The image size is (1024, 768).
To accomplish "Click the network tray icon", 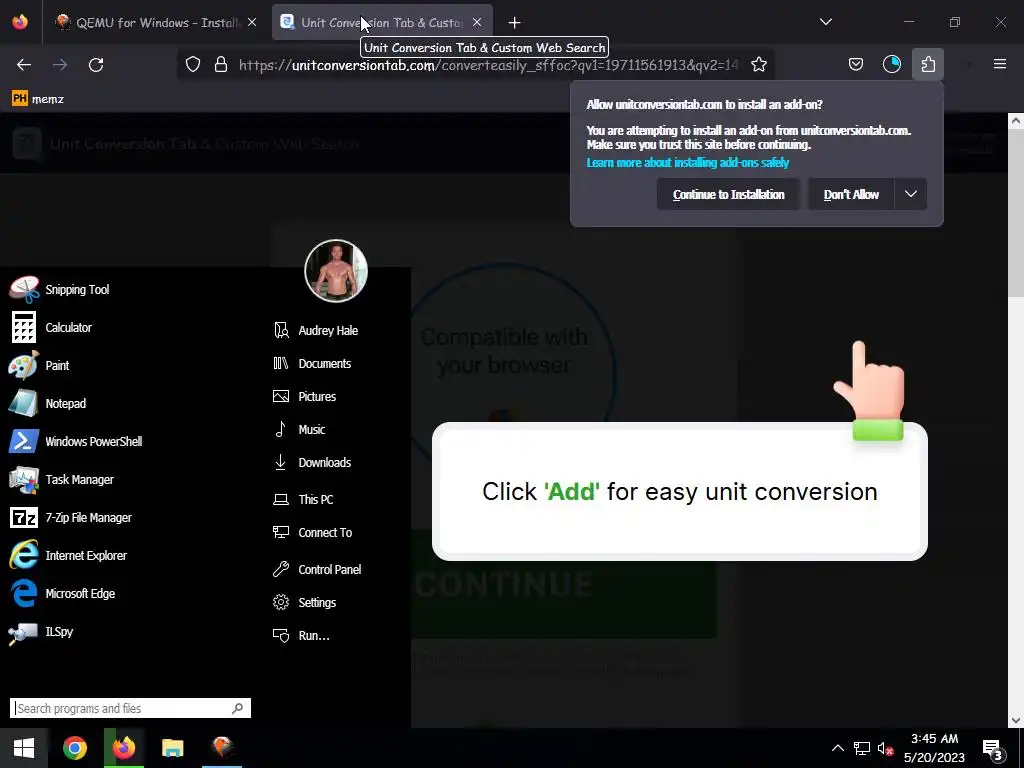I will click(x=861, y=748).
